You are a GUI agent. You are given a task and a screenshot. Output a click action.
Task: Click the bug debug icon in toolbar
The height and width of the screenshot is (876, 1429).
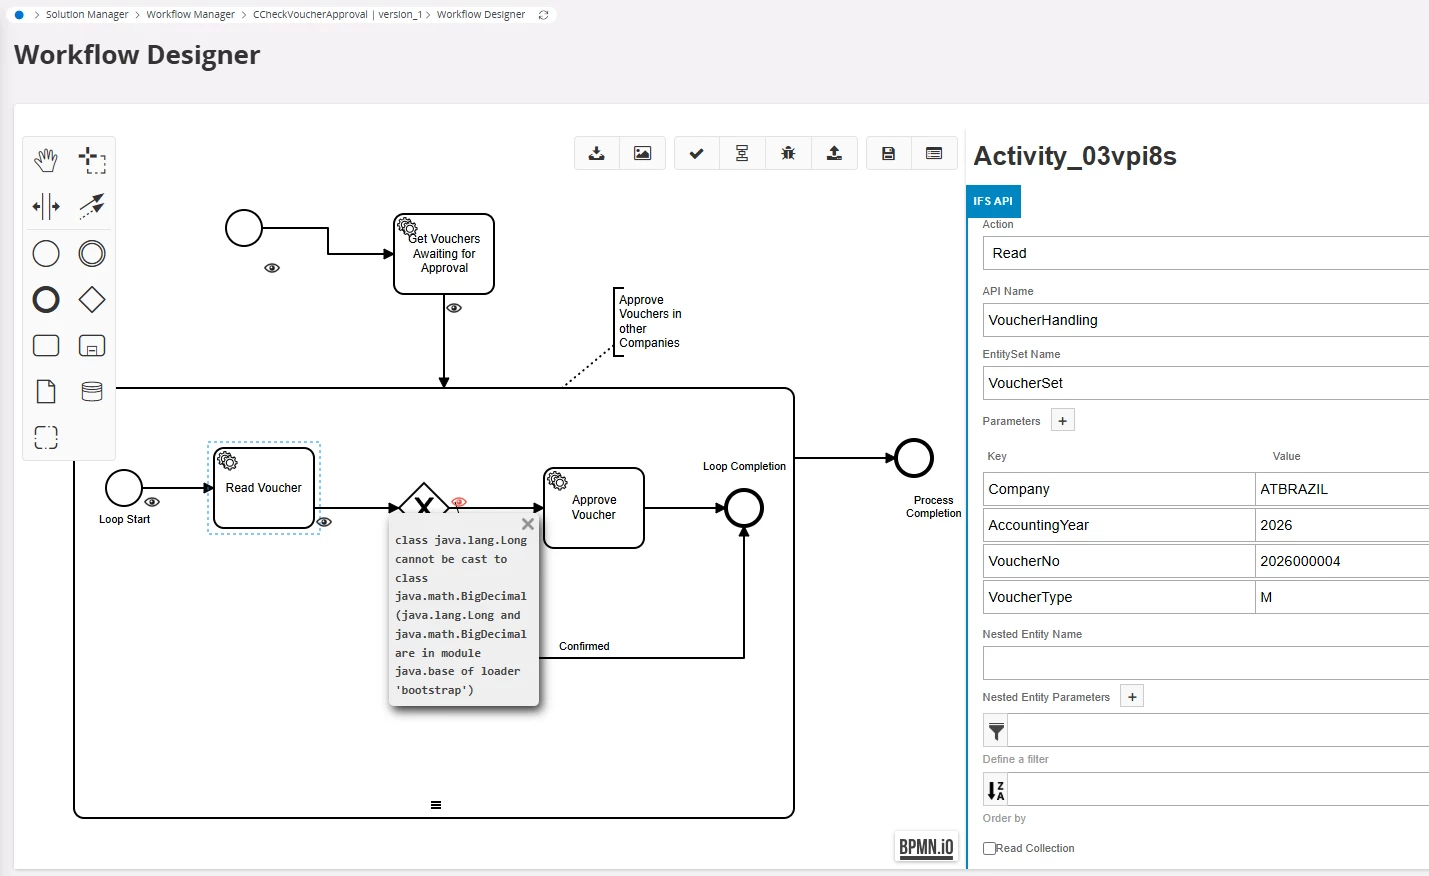point(788,153)
